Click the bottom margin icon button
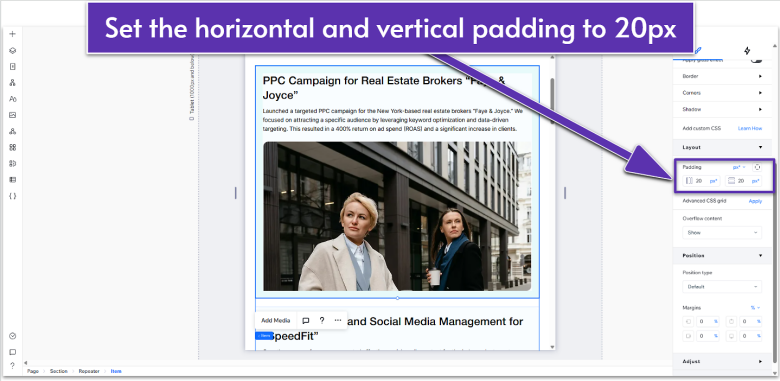 tap(731, 336)
